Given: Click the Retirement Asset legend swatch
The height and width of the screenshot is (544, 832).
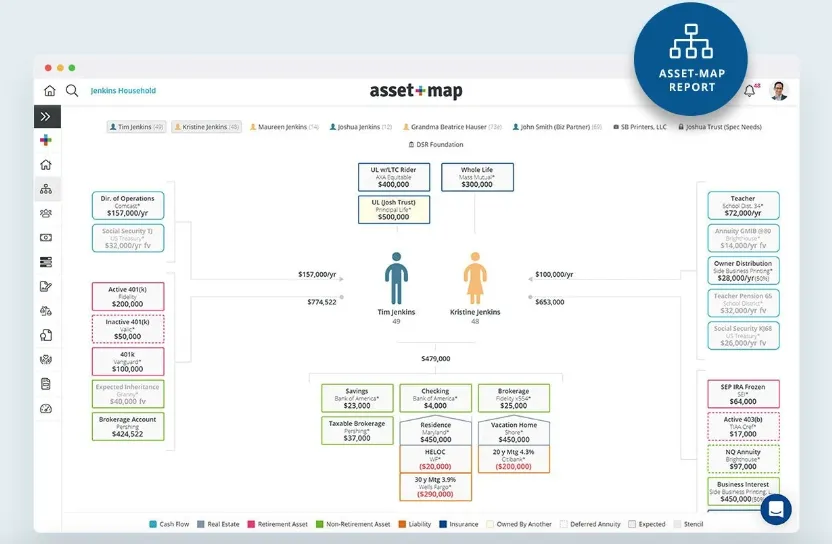Looking at the screenshot, I should tap(252, 524).
